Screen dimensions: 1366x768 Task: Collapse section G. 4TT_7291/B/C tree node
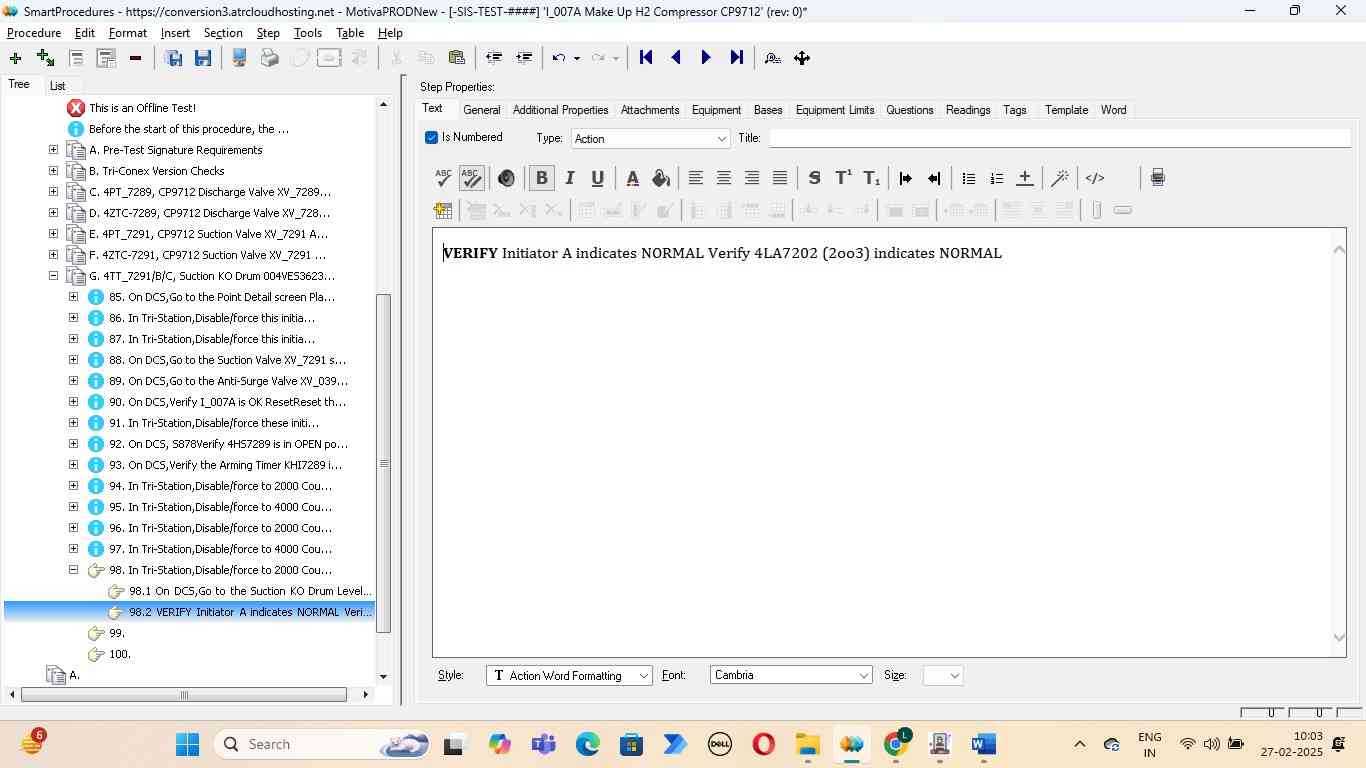click(53, 276)
